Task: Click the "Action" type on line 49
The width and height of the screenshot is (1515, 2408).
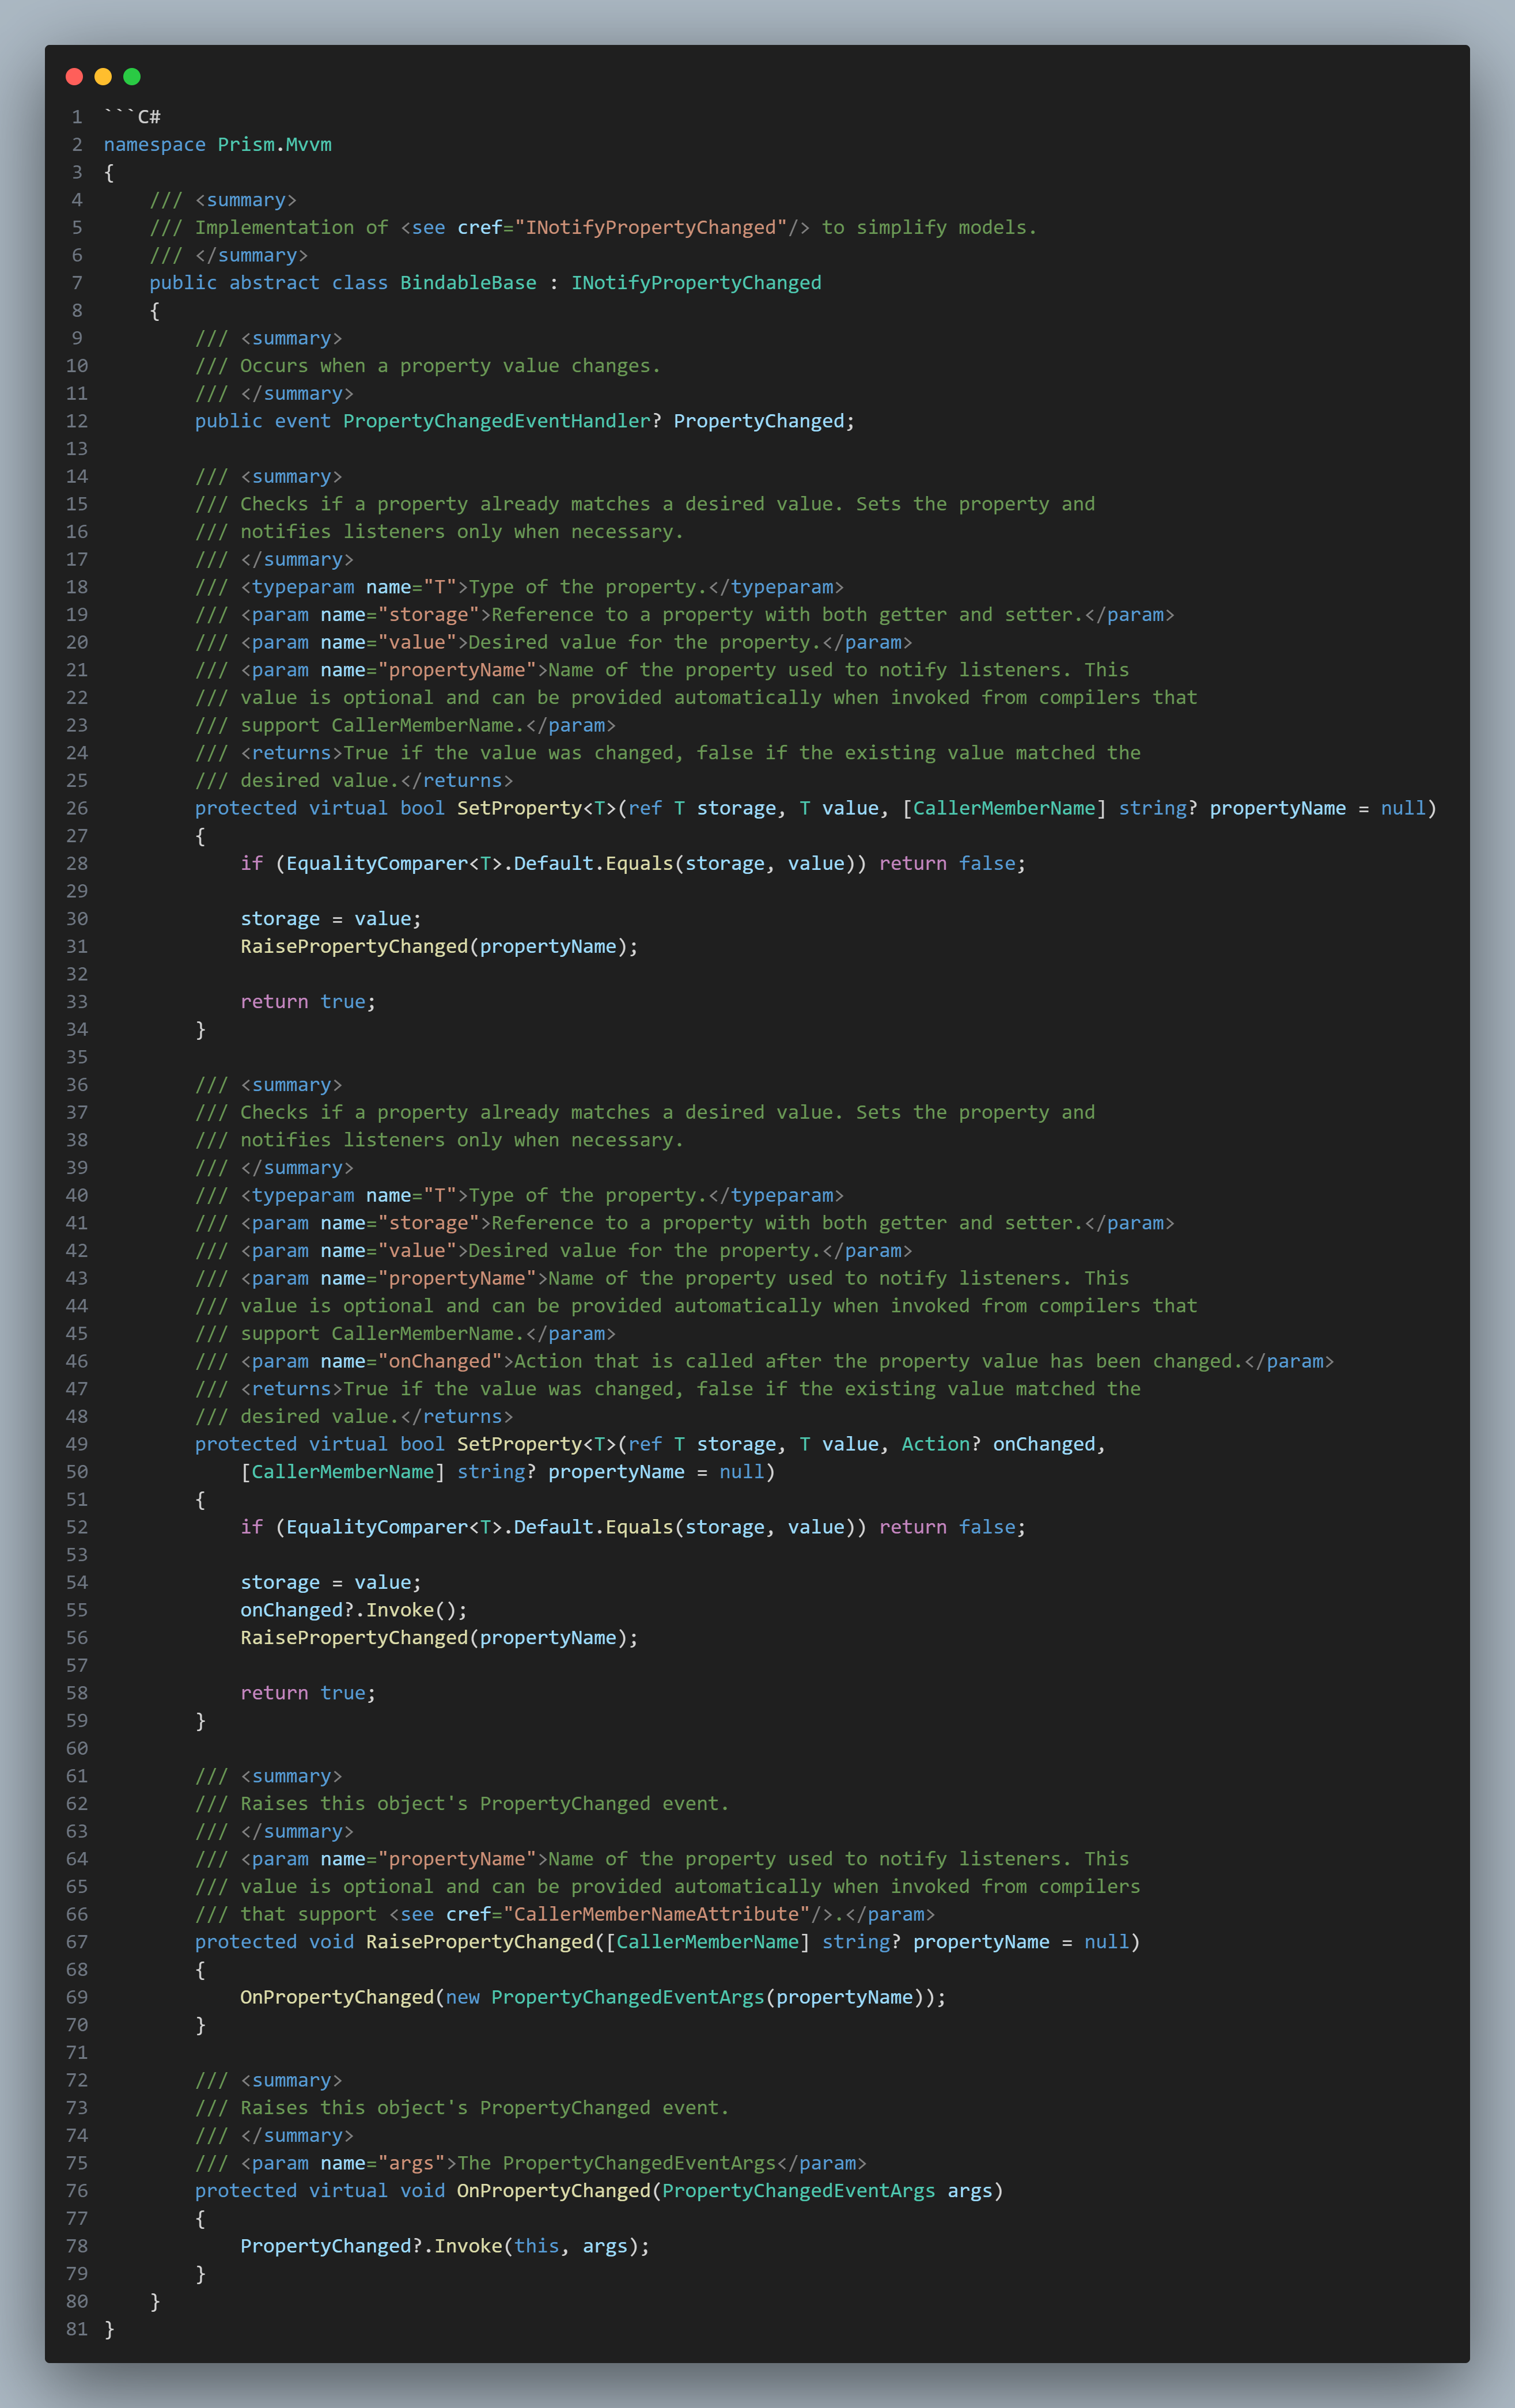Action: (x=936, y=1444)
